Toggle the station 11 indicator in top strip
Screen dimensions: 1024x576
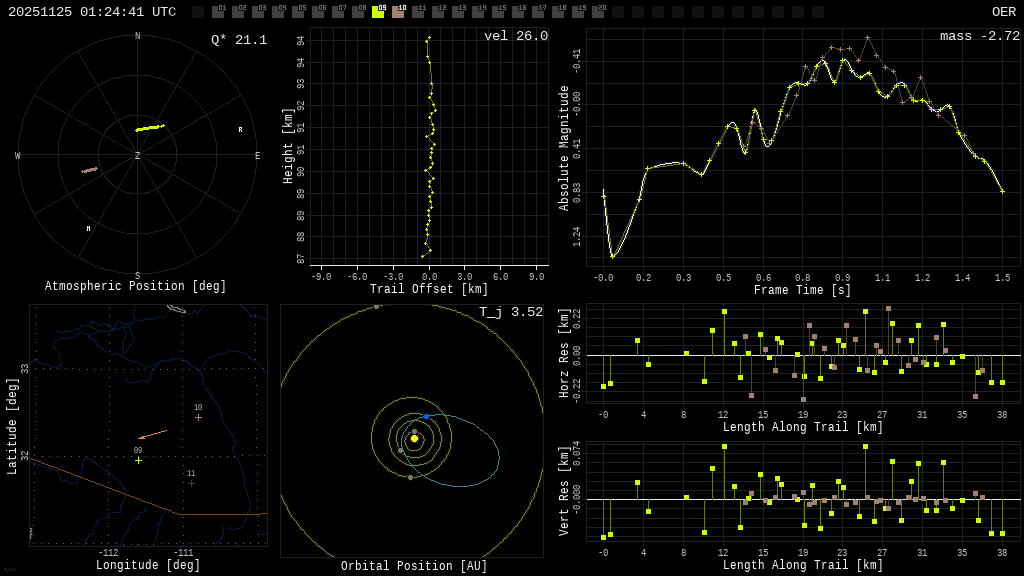pyautogui.click(x=418, y=12)
